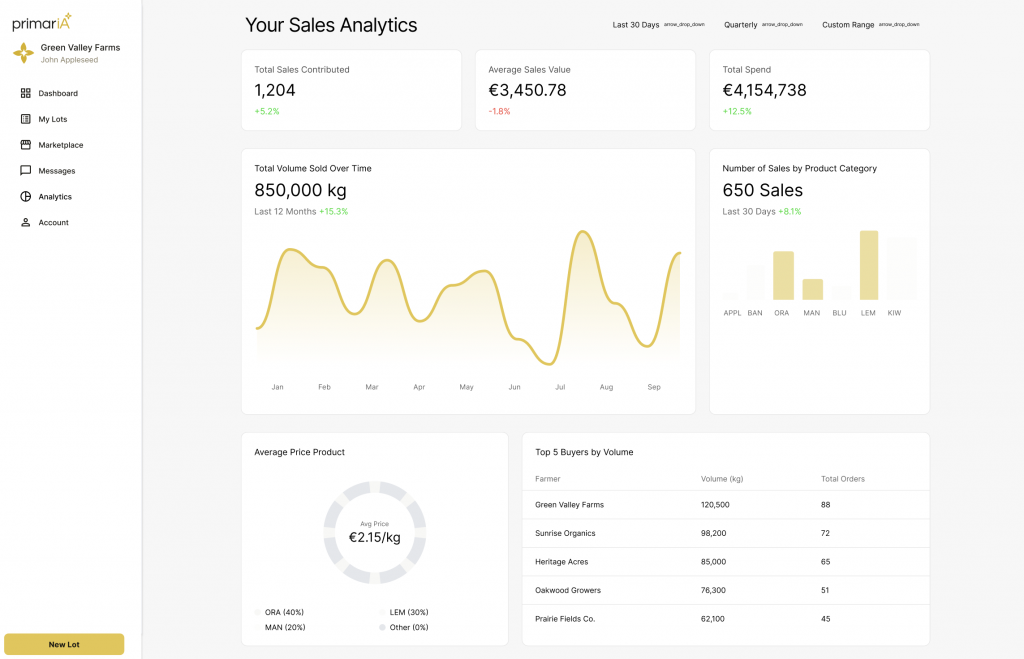Click the My Lots list icon
The width and height of the screenshot is (1024, 659).
tap(26, 119)
